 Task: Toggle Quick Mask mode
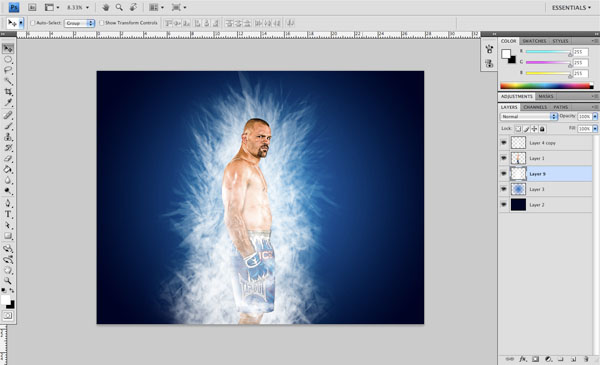pyautogui.click(x=8, y=316)
